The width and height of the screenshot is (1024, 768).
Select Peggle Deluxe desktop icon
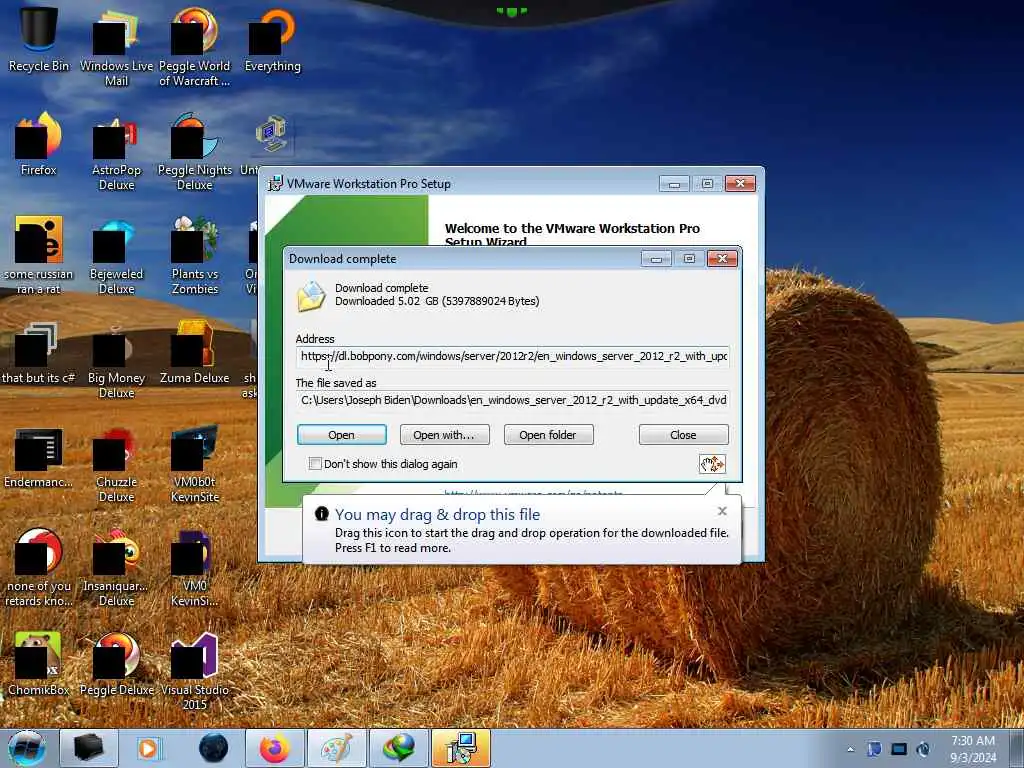point(116,664)
